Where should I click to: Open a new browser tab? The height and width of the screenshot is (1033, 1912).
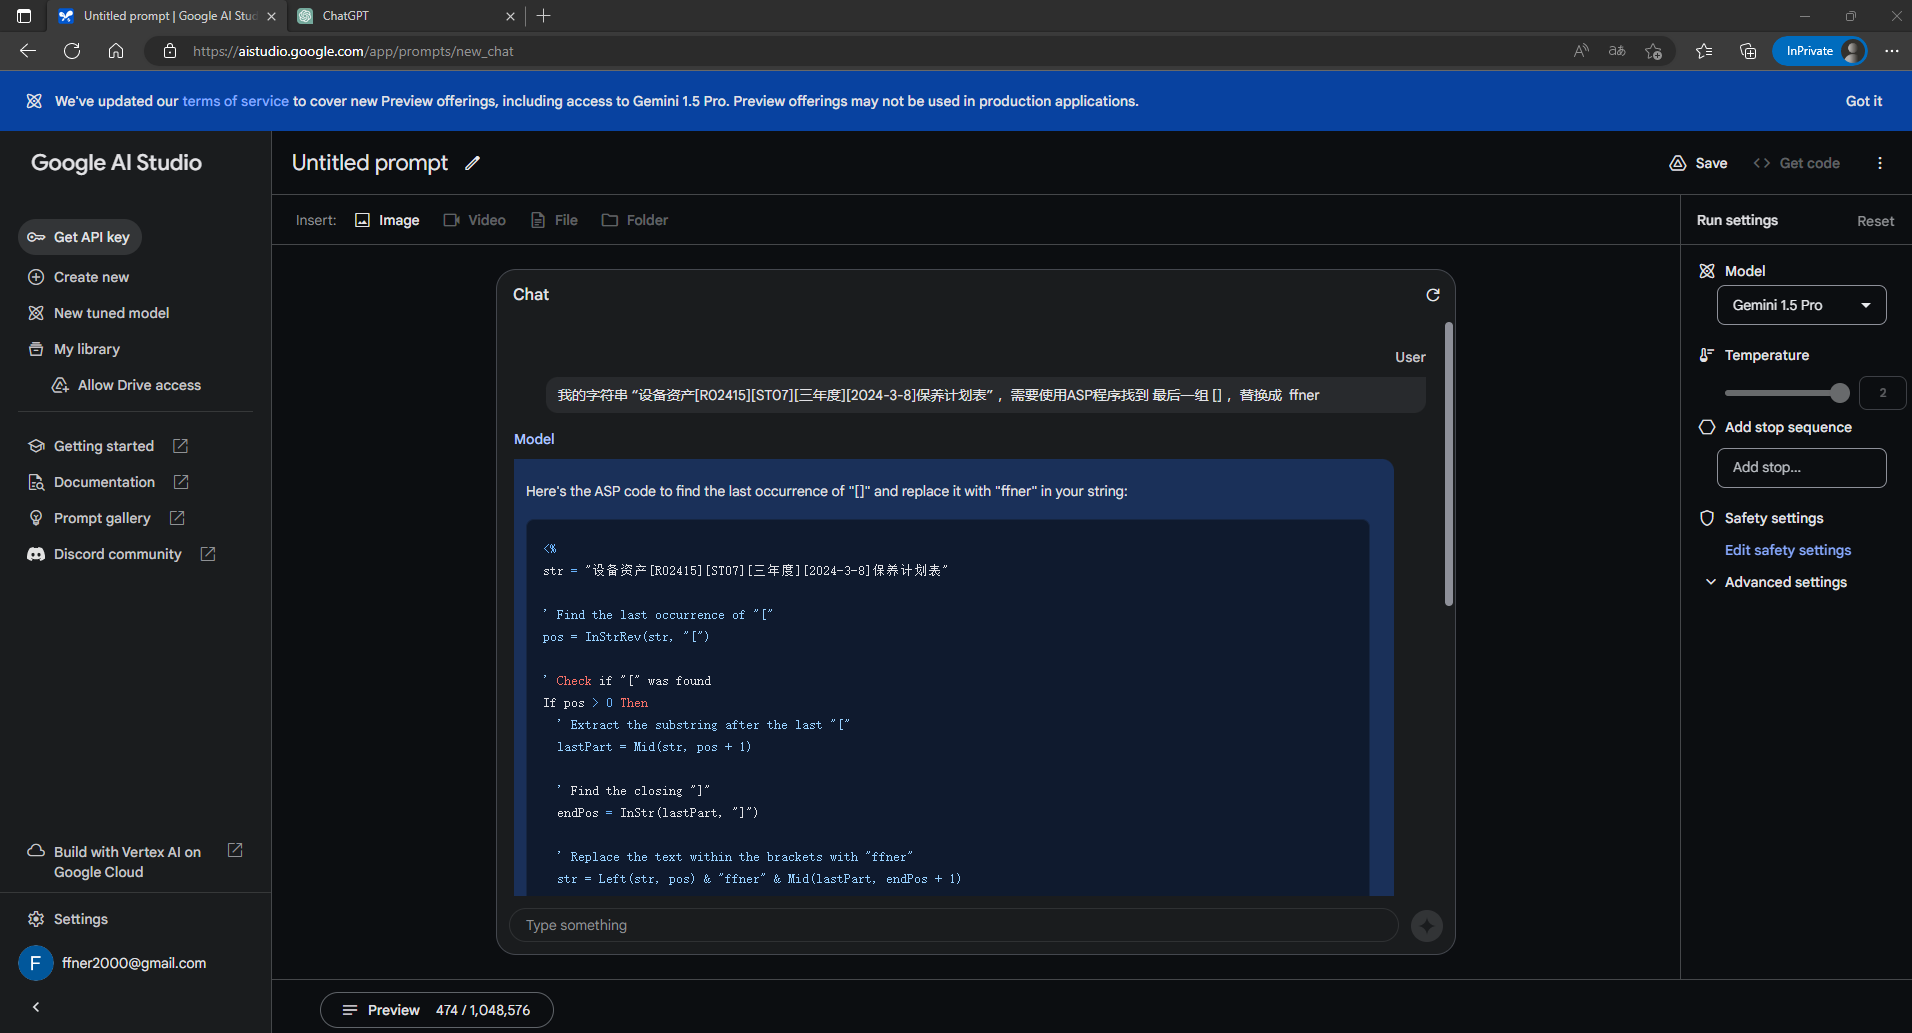[x=544, y=16]
